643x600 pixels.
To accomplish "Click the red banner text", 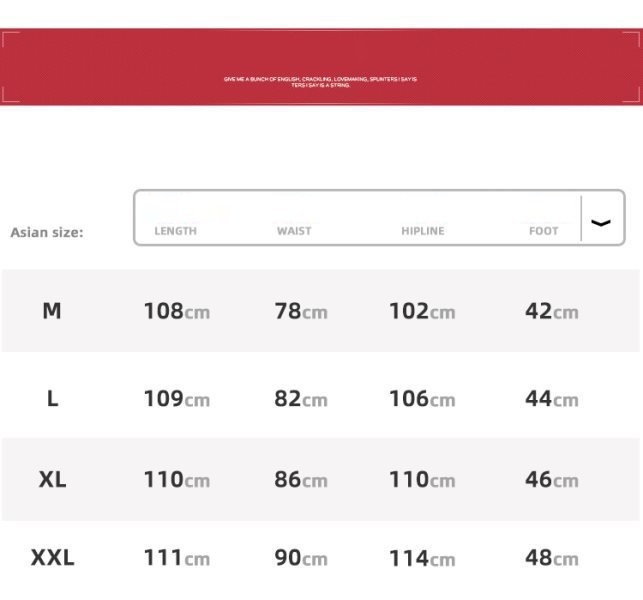I will [320, 81].
